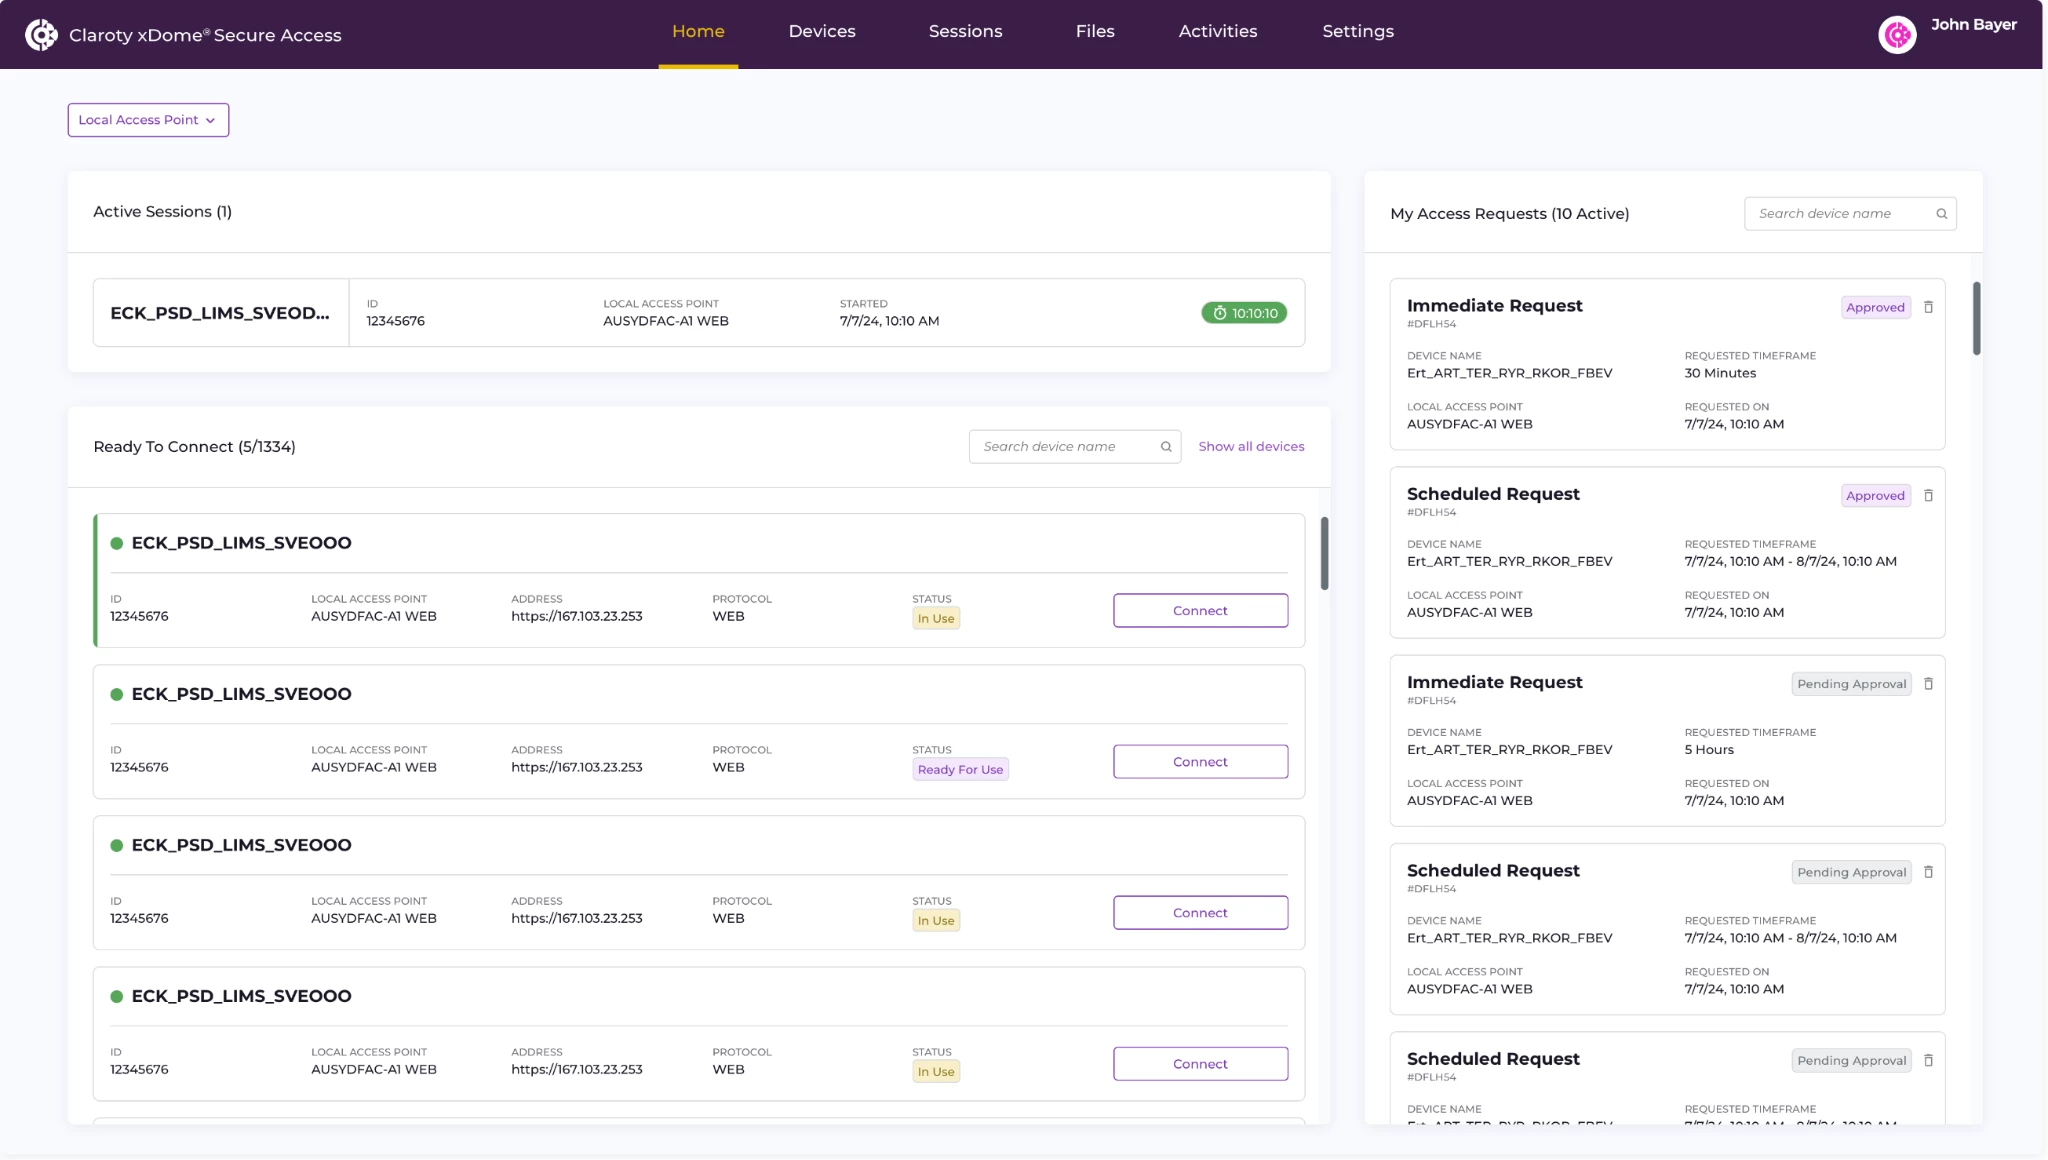Viewport: 2048px width, 1160px height.
Task: Click the Claroty logo in the top-left corner
Action: coord(40,33)
